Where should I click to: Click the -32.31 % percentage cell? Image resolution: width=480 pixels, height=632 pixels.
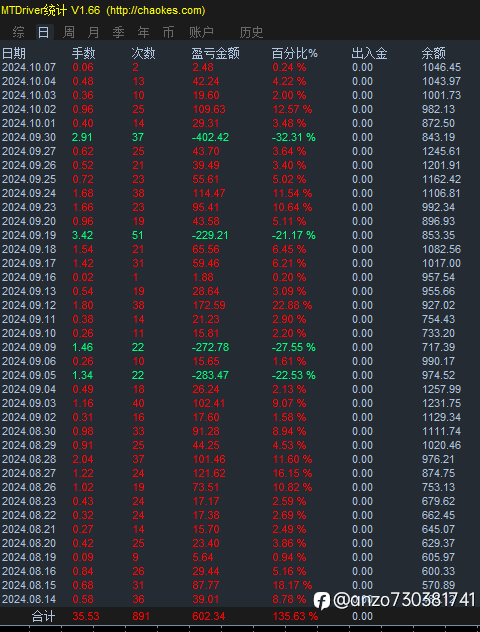click(x=294, y=137)
